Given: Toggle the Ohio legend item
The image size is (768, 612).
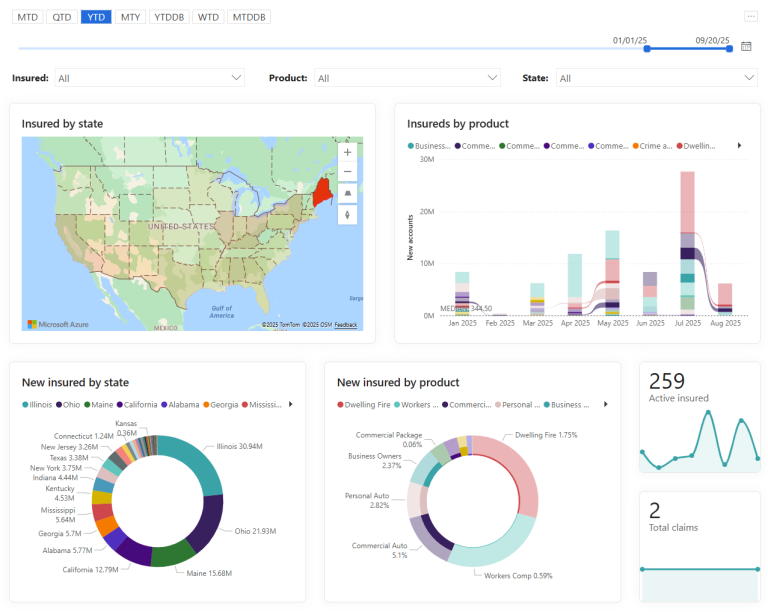Looking at the screenshot, I should 68,404.
